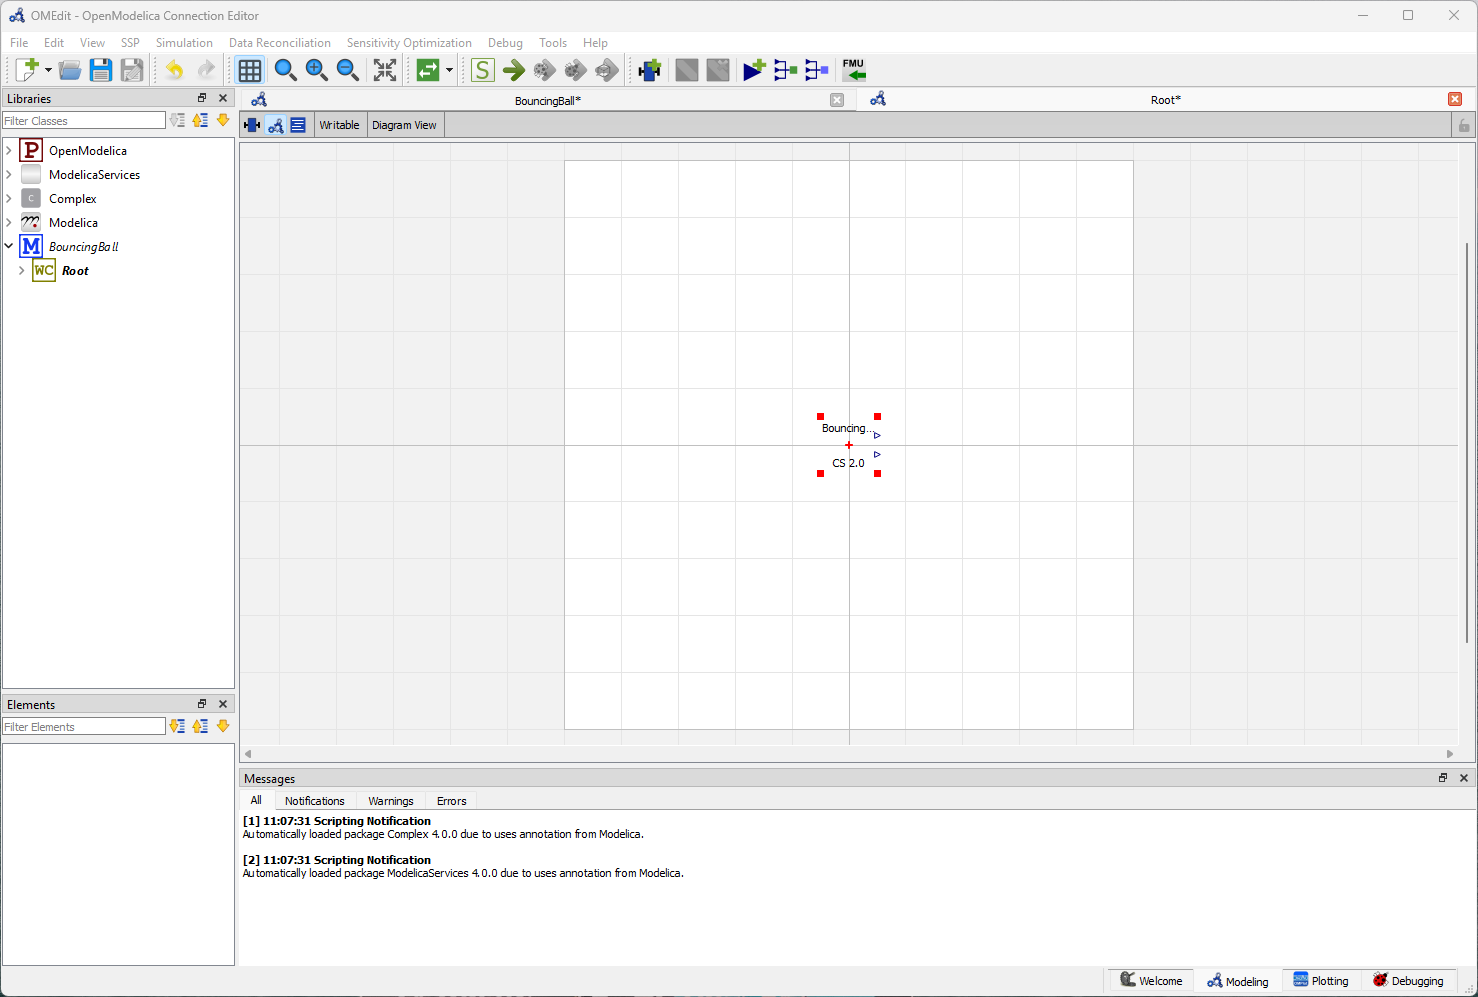
Task: Click the Writable status toggle
Action: tap(340, 124)
